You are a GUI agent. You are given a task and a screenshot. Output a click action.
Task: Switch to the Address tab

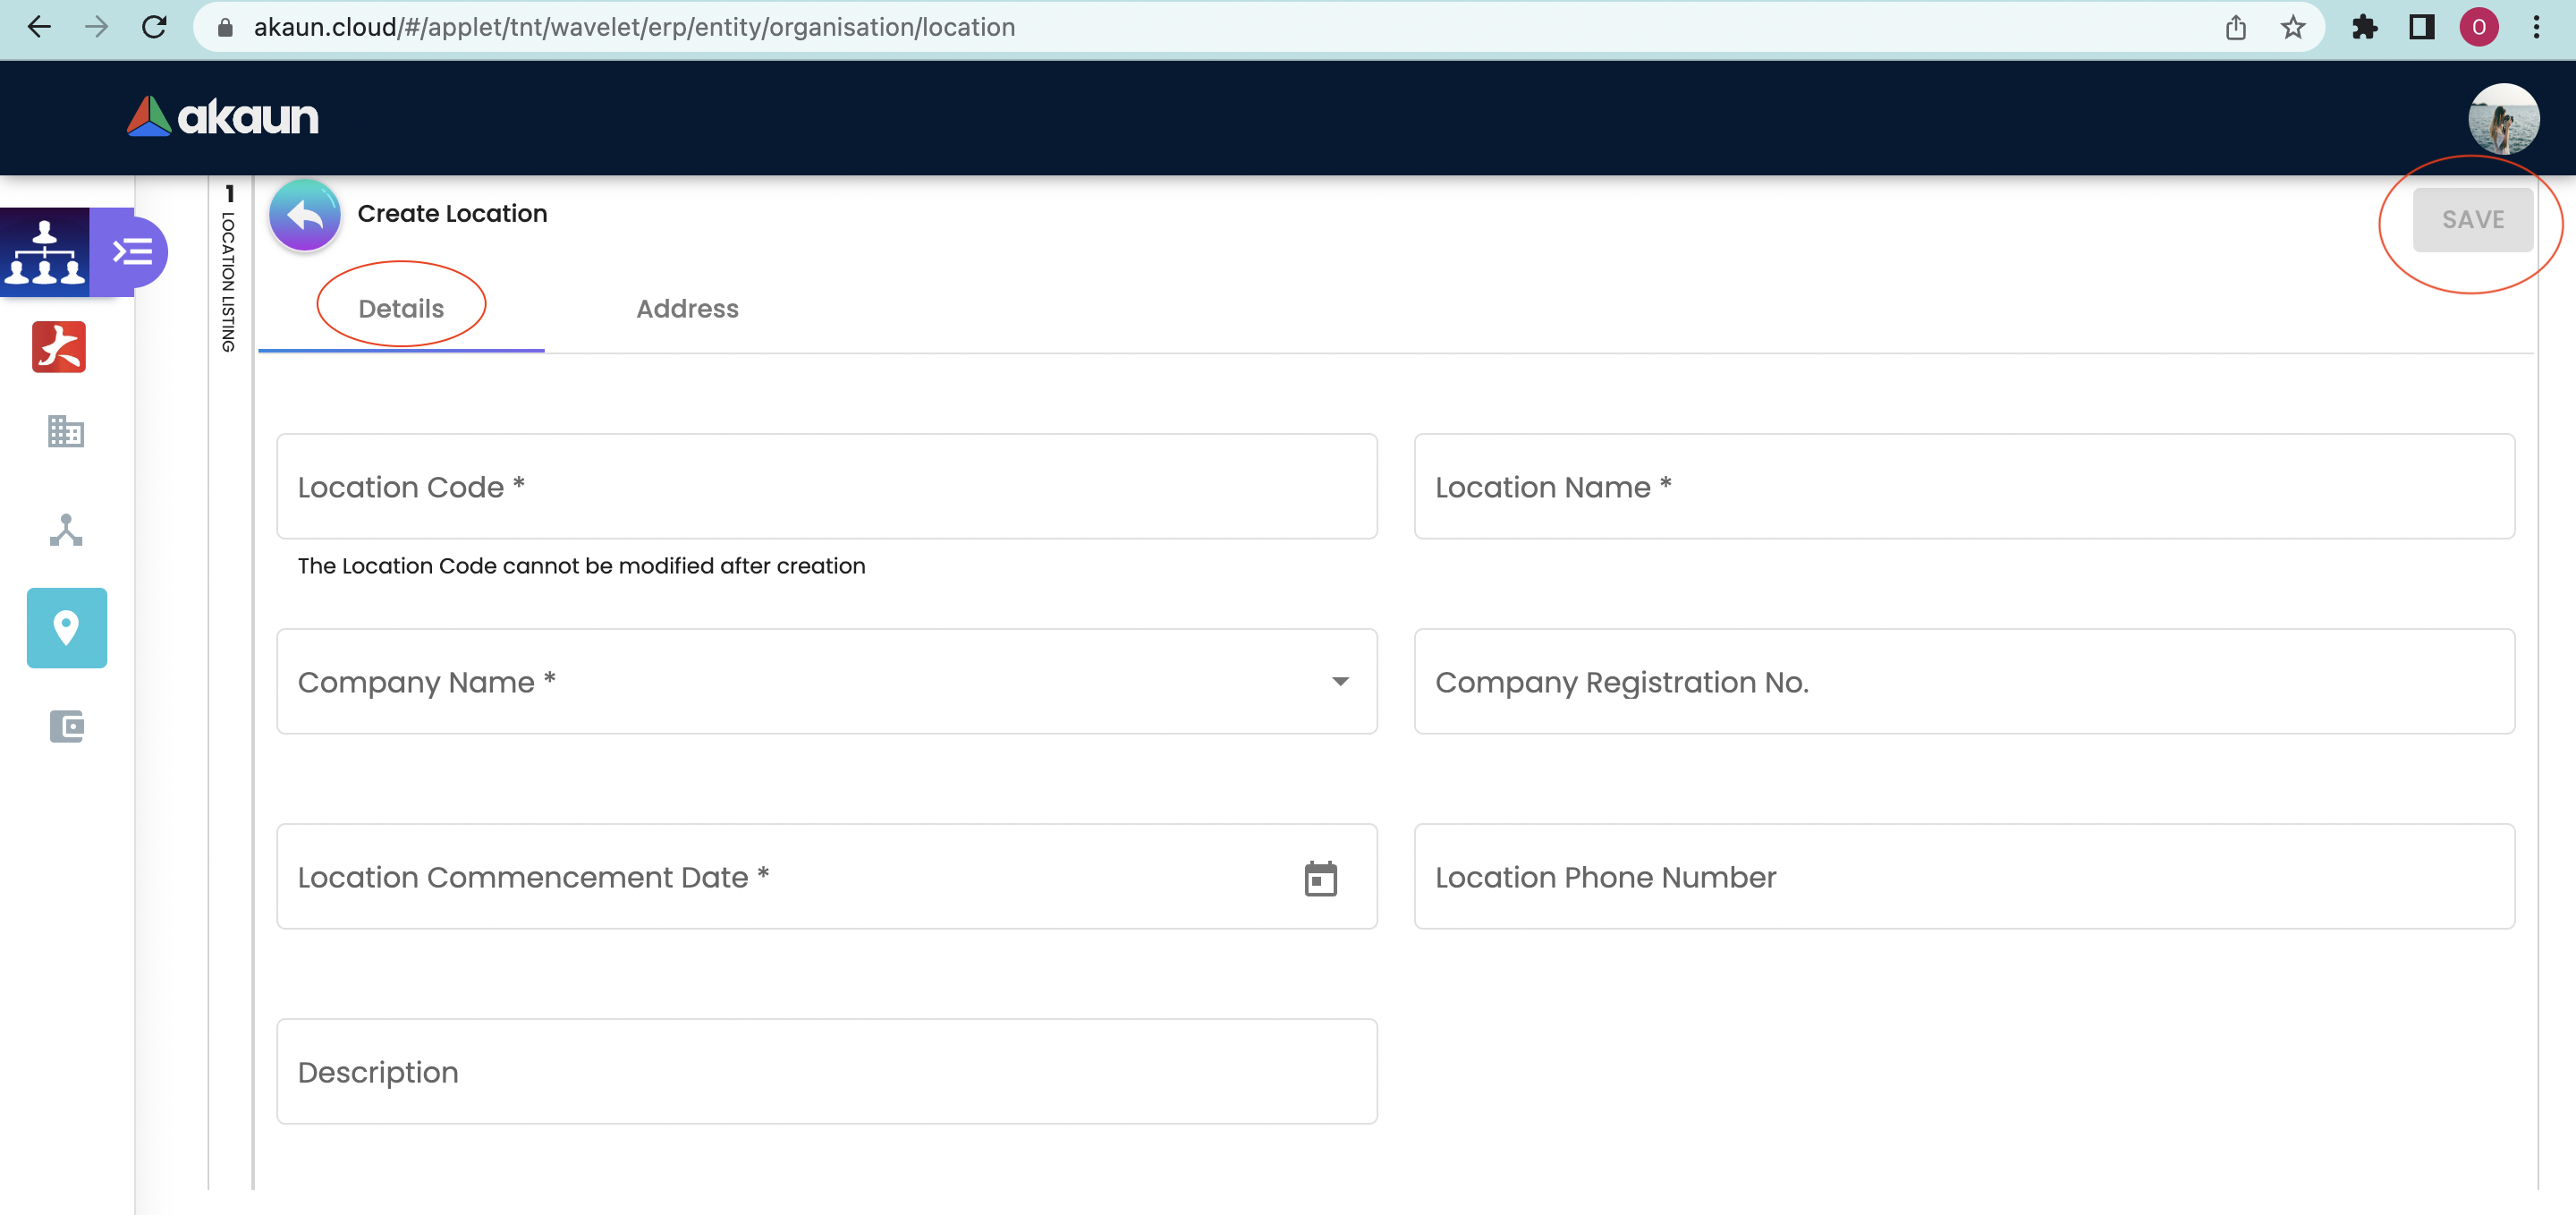click(x=687, y=309)
